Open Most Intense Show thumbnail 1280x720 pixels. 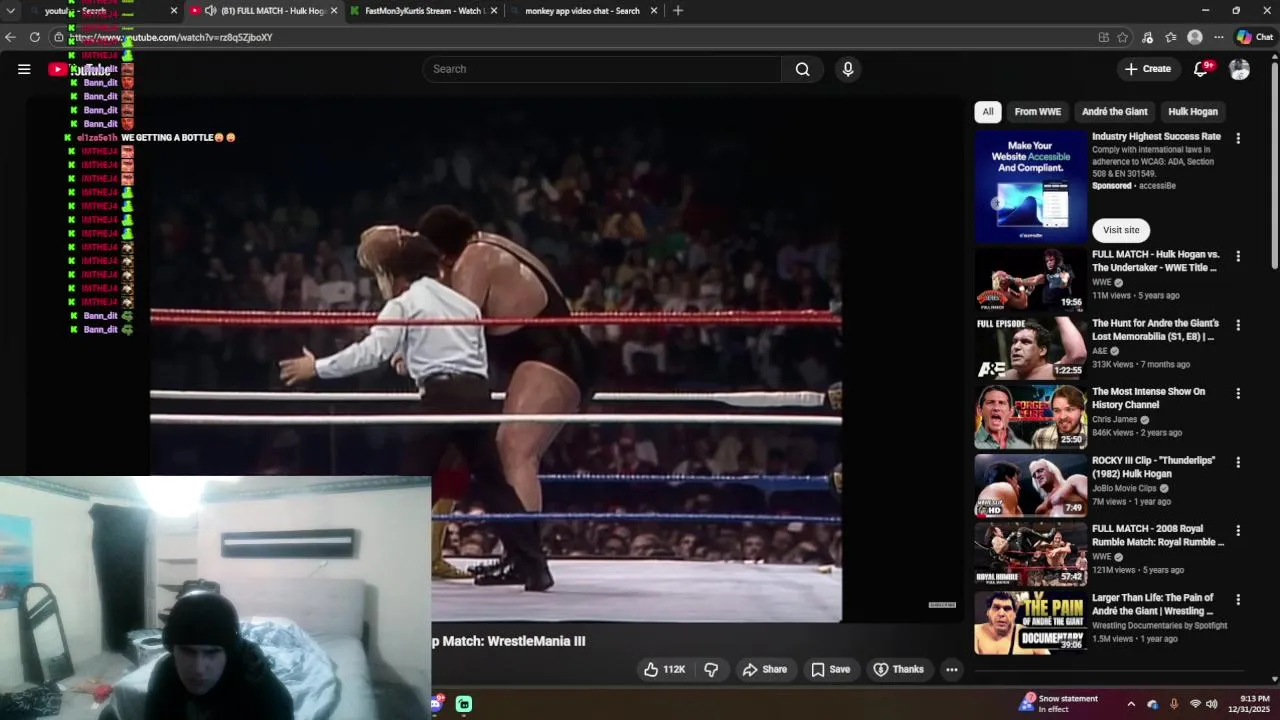[x=1030, y=417]
